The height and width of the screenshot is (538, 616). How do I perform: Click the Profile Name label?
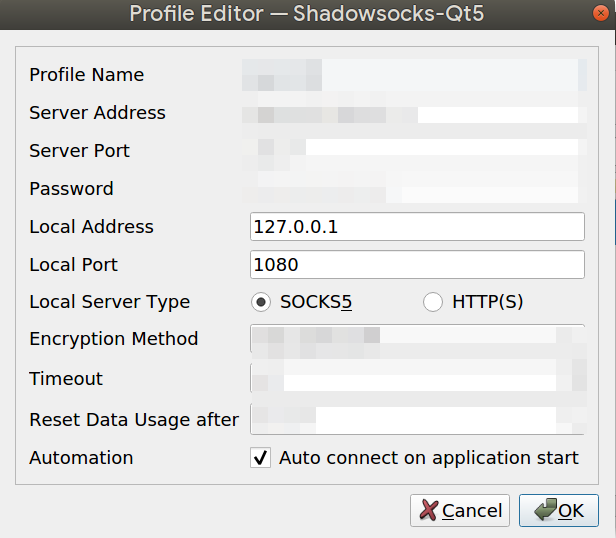tap(87, 75)
